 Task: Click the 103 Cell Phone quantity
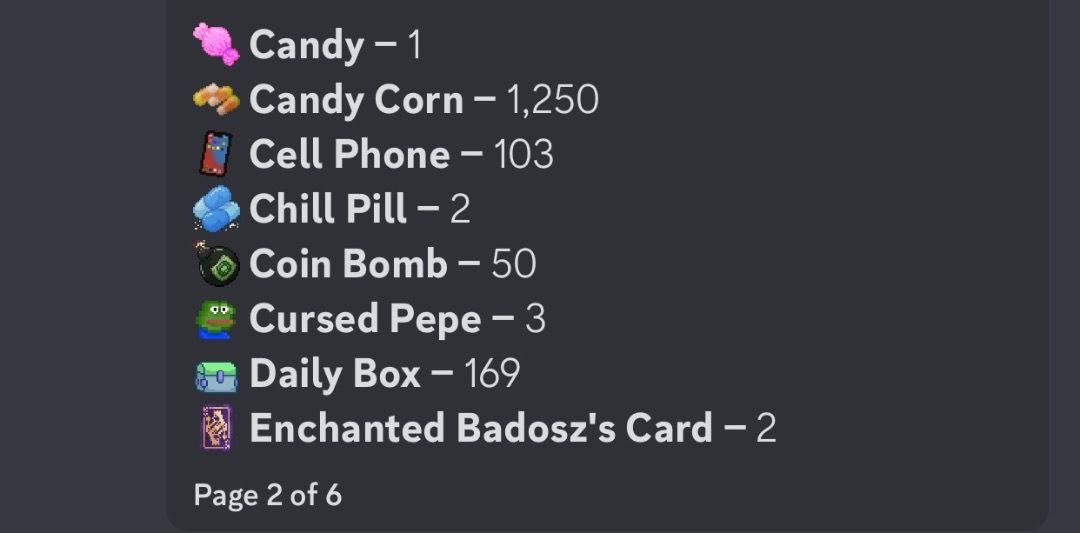(x=523, y=155)
